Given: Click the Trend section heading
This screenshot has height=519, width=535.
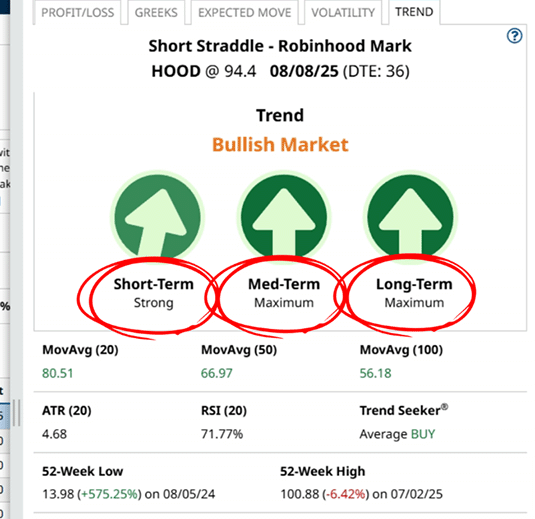Looking at the screenshot, I should pyautogui.click(x=280, y=115).
